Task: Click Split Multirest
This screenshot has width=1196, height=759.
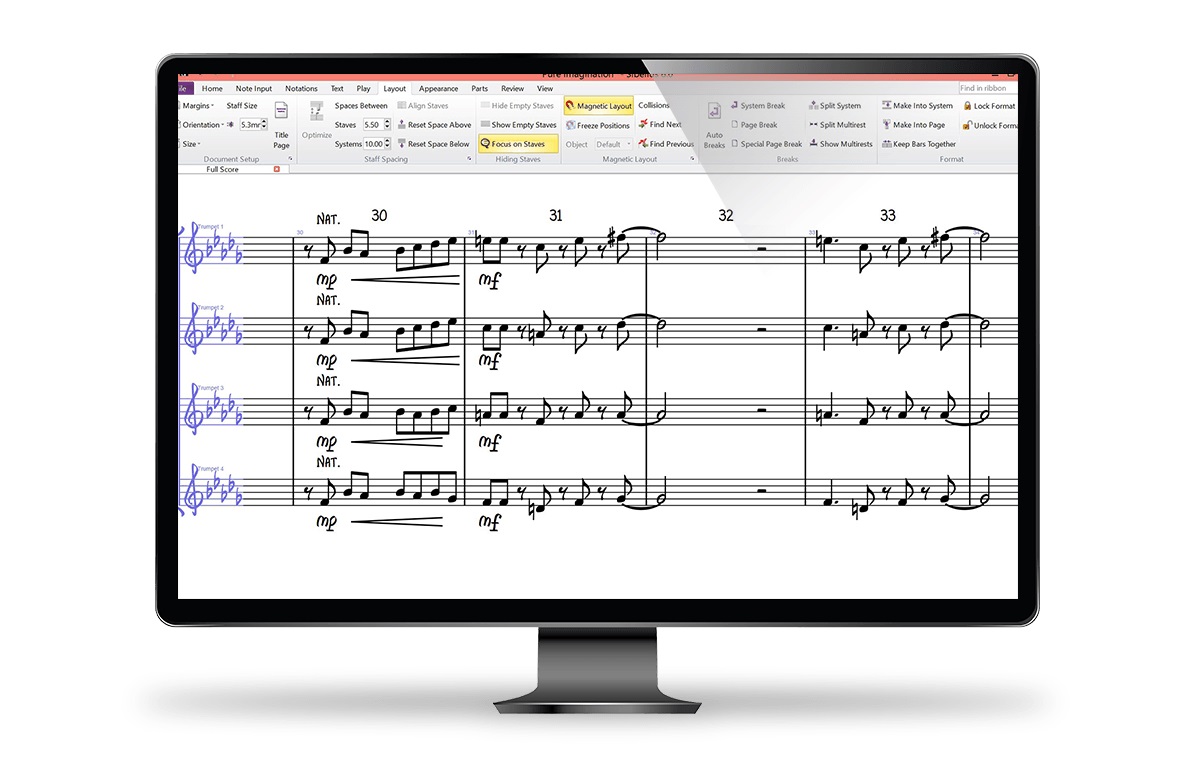Action: point(837,125)
